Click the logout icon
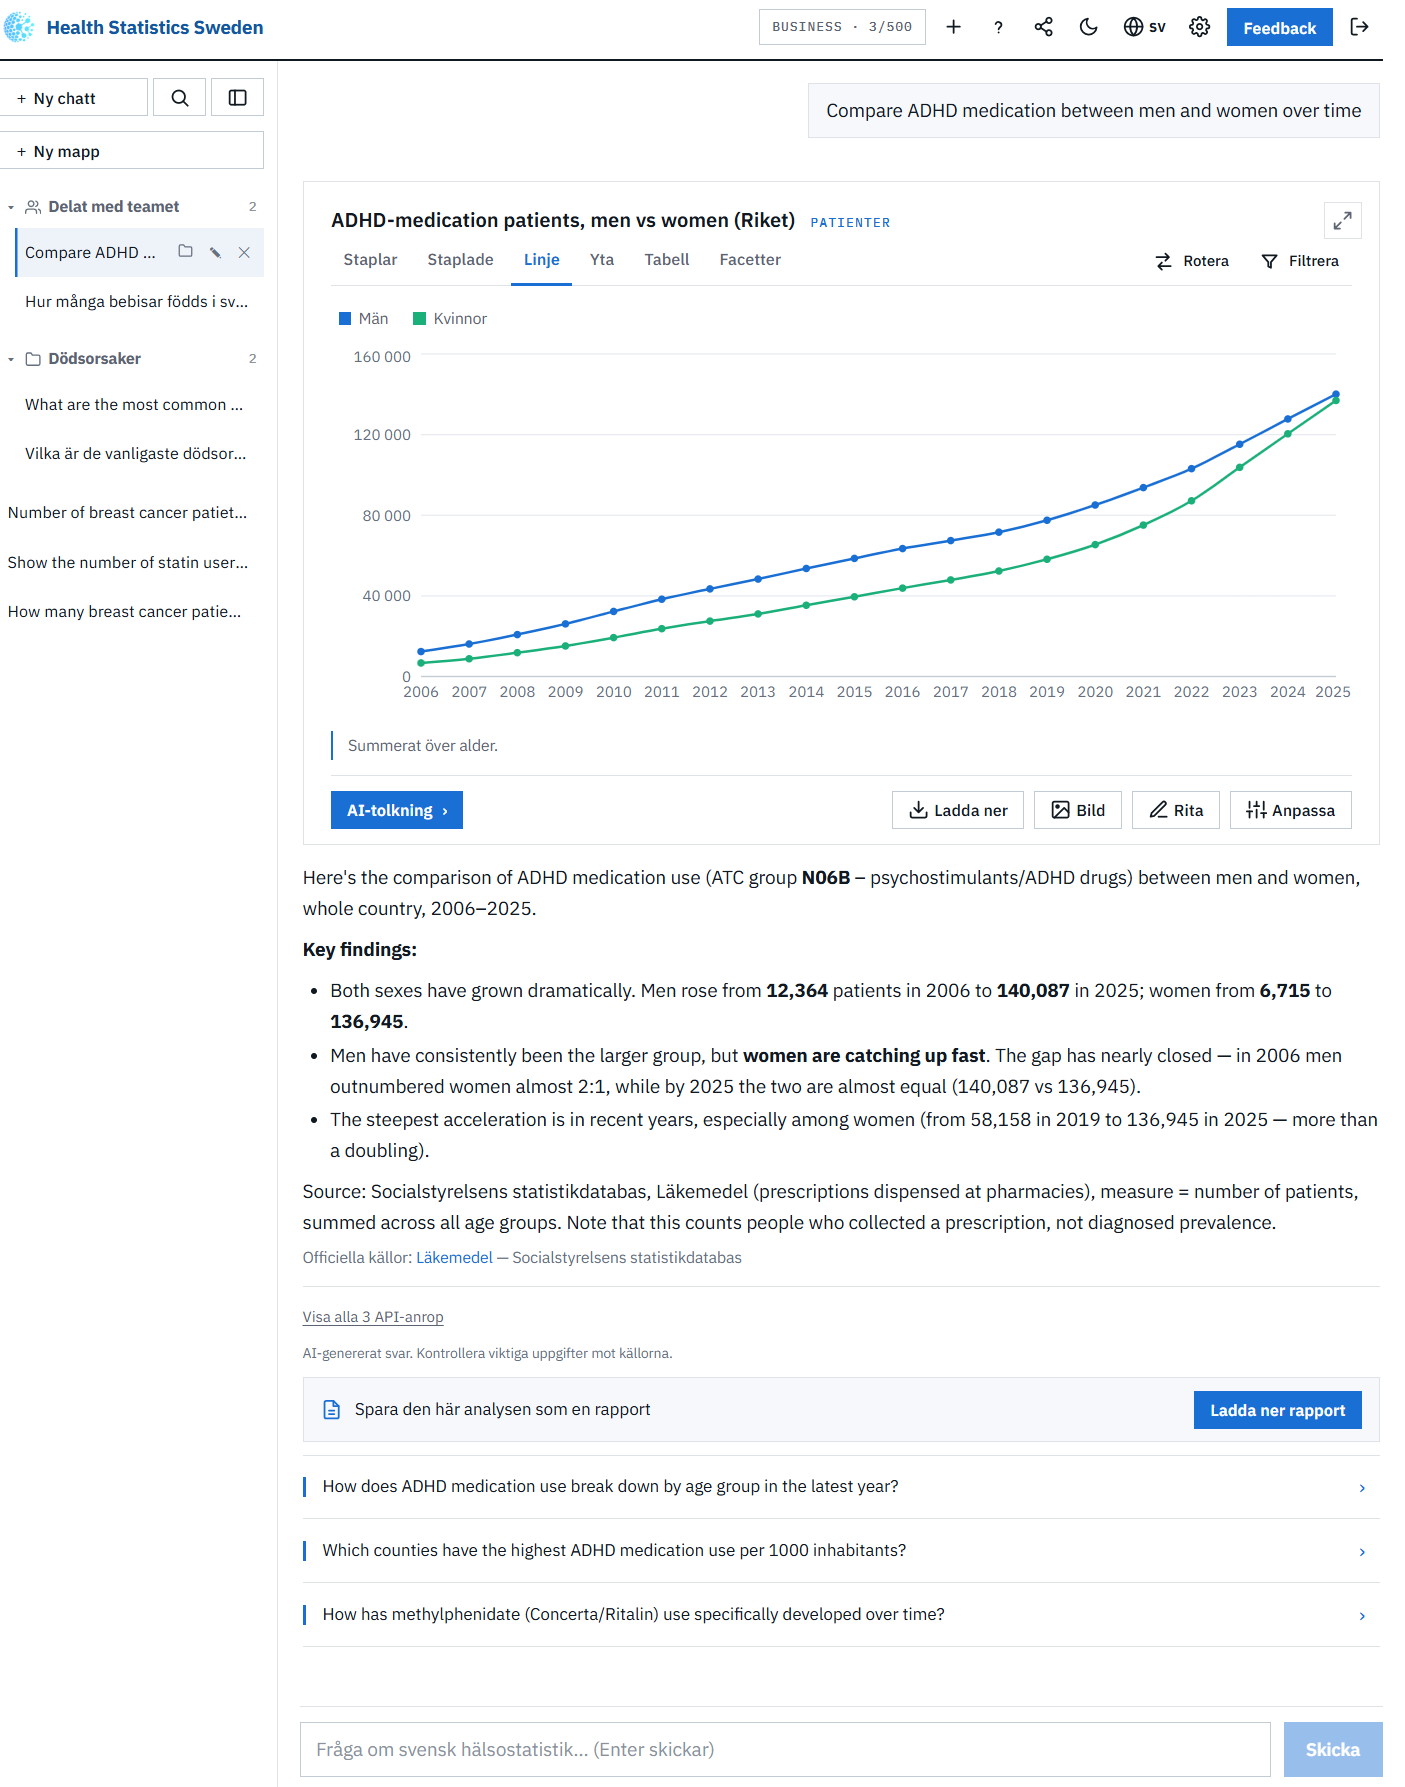 1359,27
